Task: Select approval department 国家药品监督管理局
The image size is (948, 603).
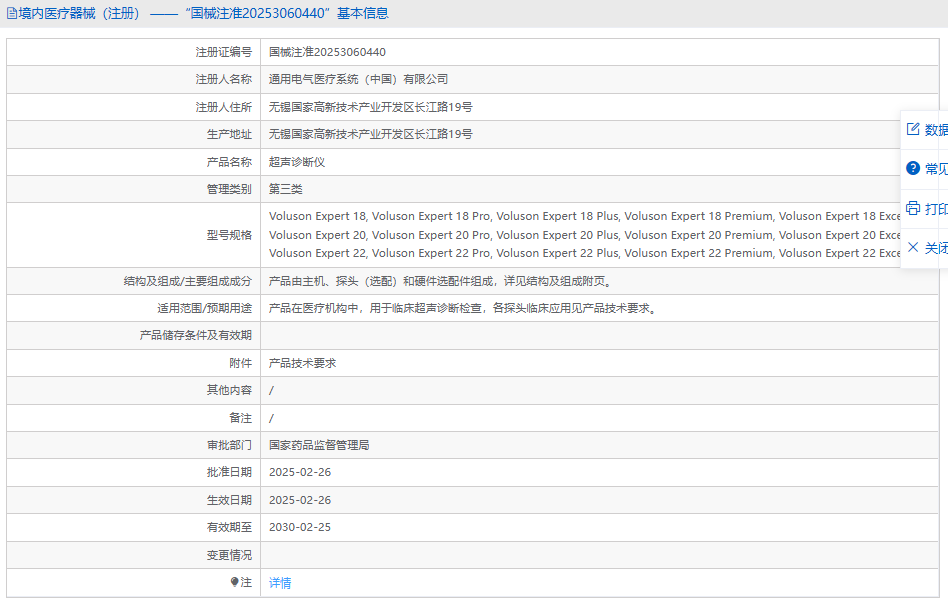Action: click(319, 445)
